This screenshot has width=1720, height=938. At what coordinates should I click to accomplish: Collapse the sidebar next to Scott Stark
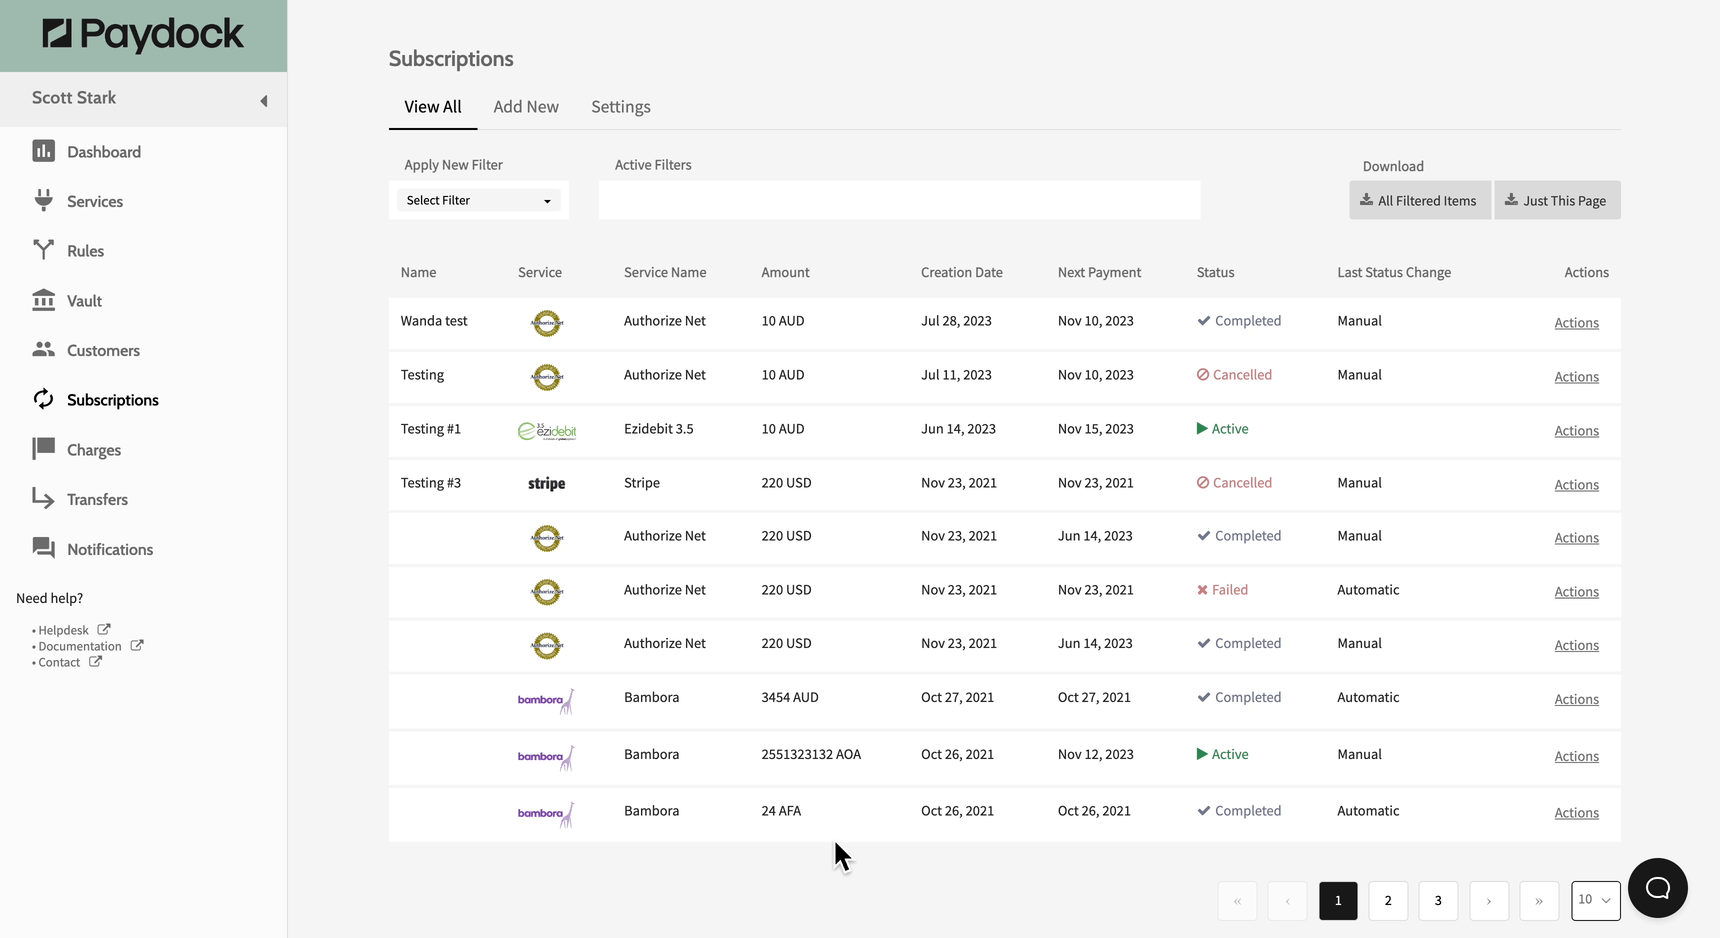point(264,101)
